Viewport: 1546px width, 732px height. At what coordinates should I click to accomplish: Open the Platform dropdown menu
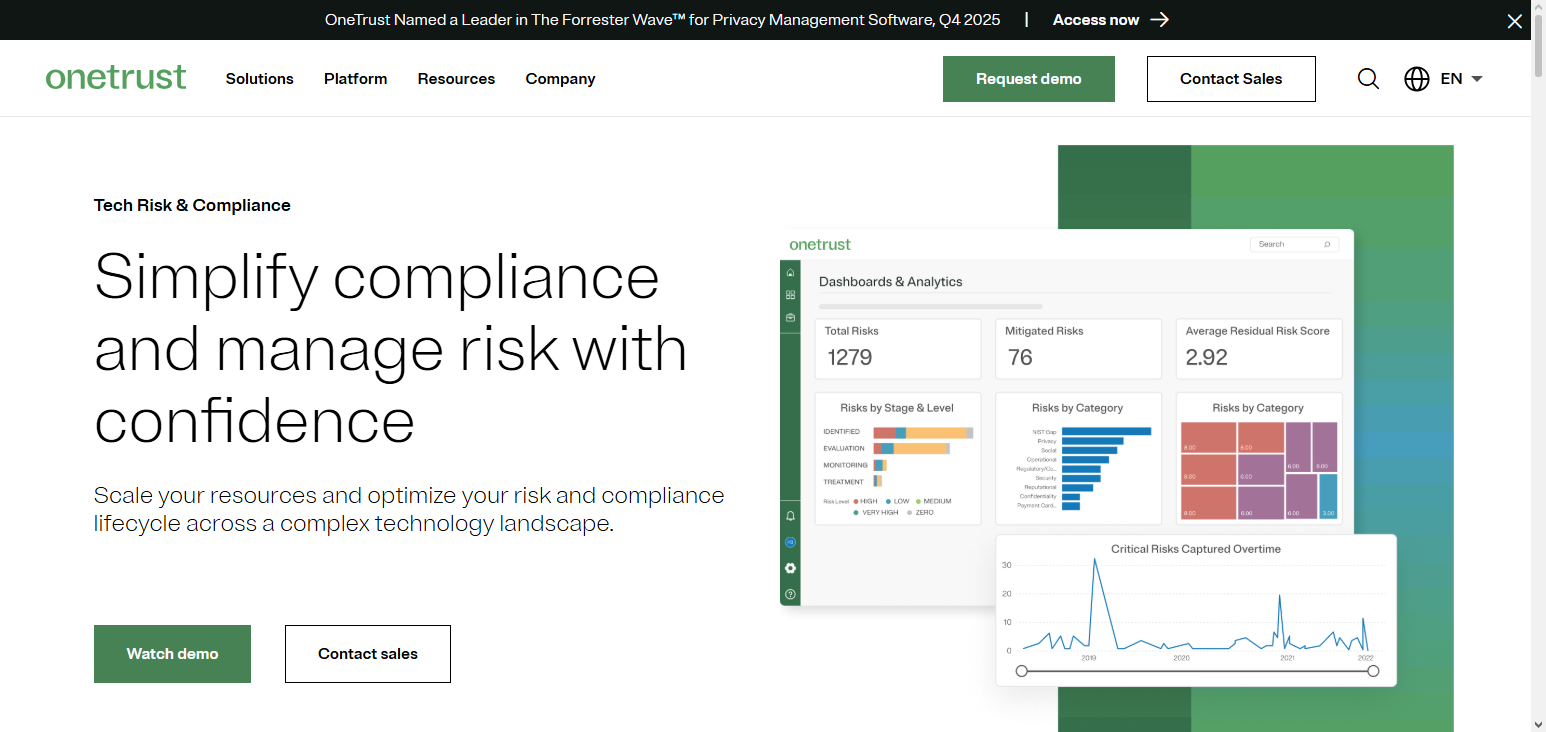point(355,78)
